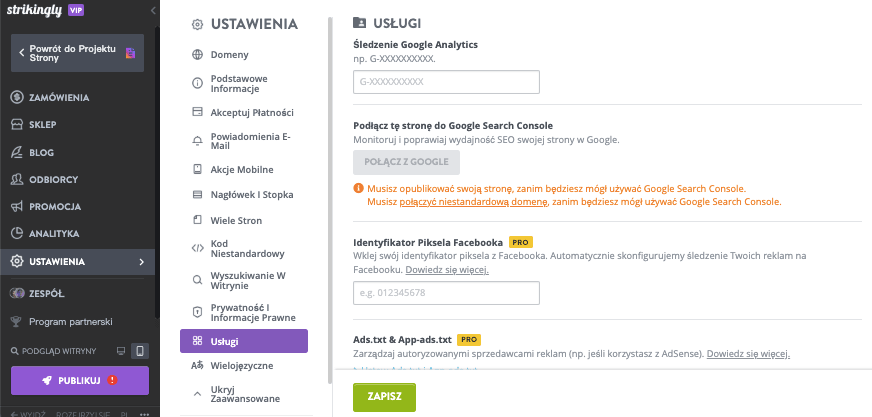Open Akcje Mobilne settings

(x=244, y=170)
